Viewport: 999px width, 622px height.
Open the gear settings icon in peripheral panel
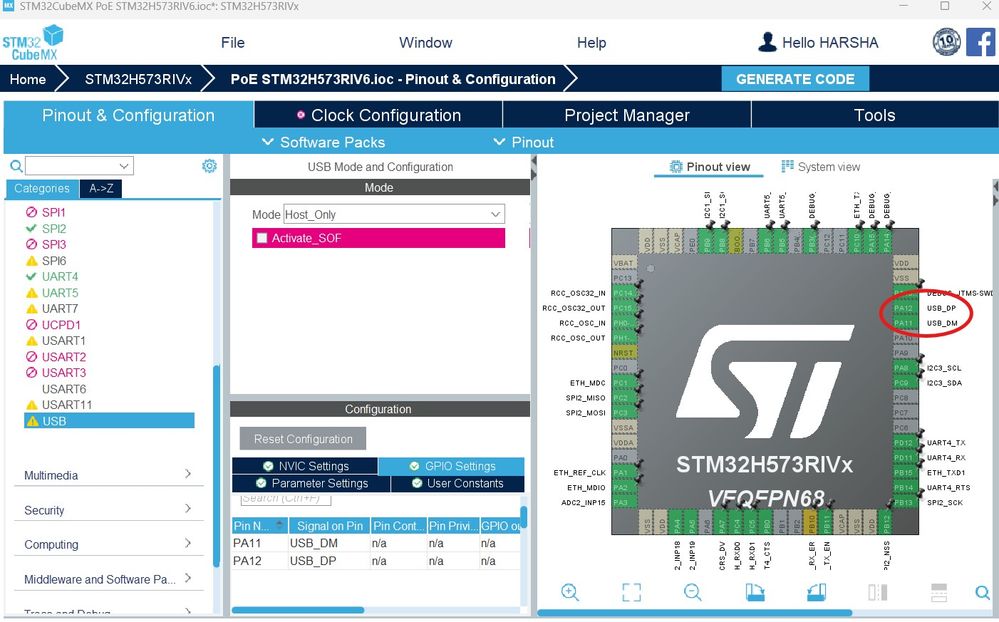(209, 166)
